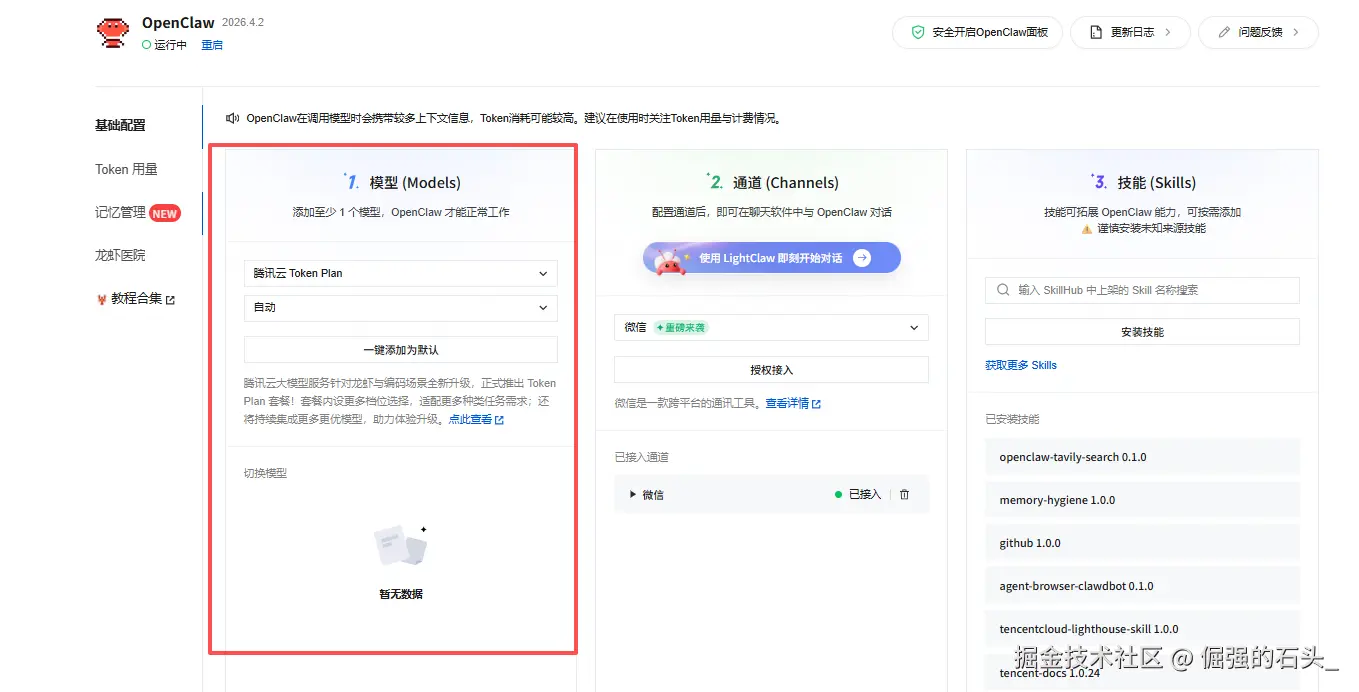The height and width of the screenshot is (692, 1359).
Task: Go to the 龙虾医院 tab
Action: [120, 255]
